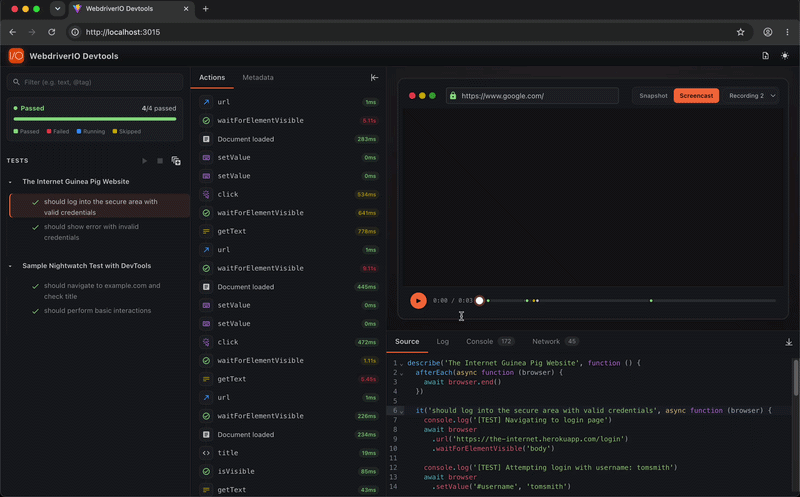Click the source code vertical scrollbar

click(795, 377)
